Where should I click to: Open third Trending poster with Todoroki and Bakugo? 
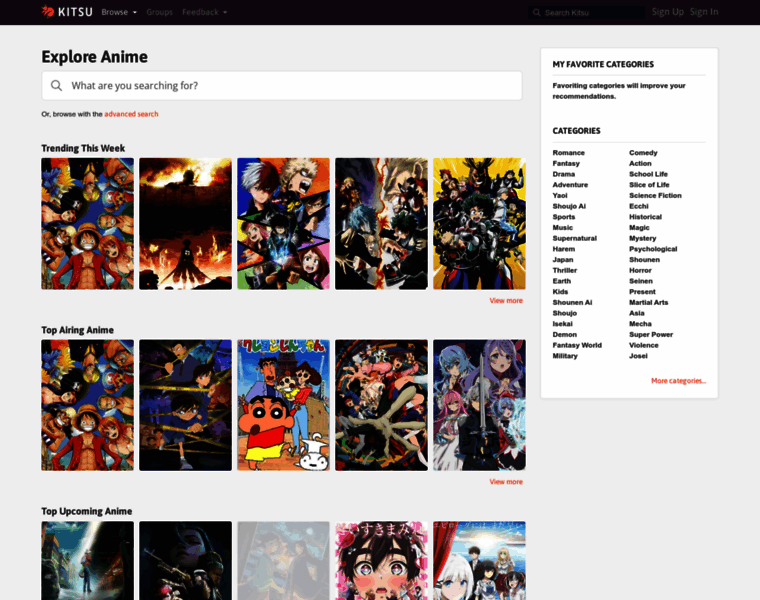tap(283, 224)
